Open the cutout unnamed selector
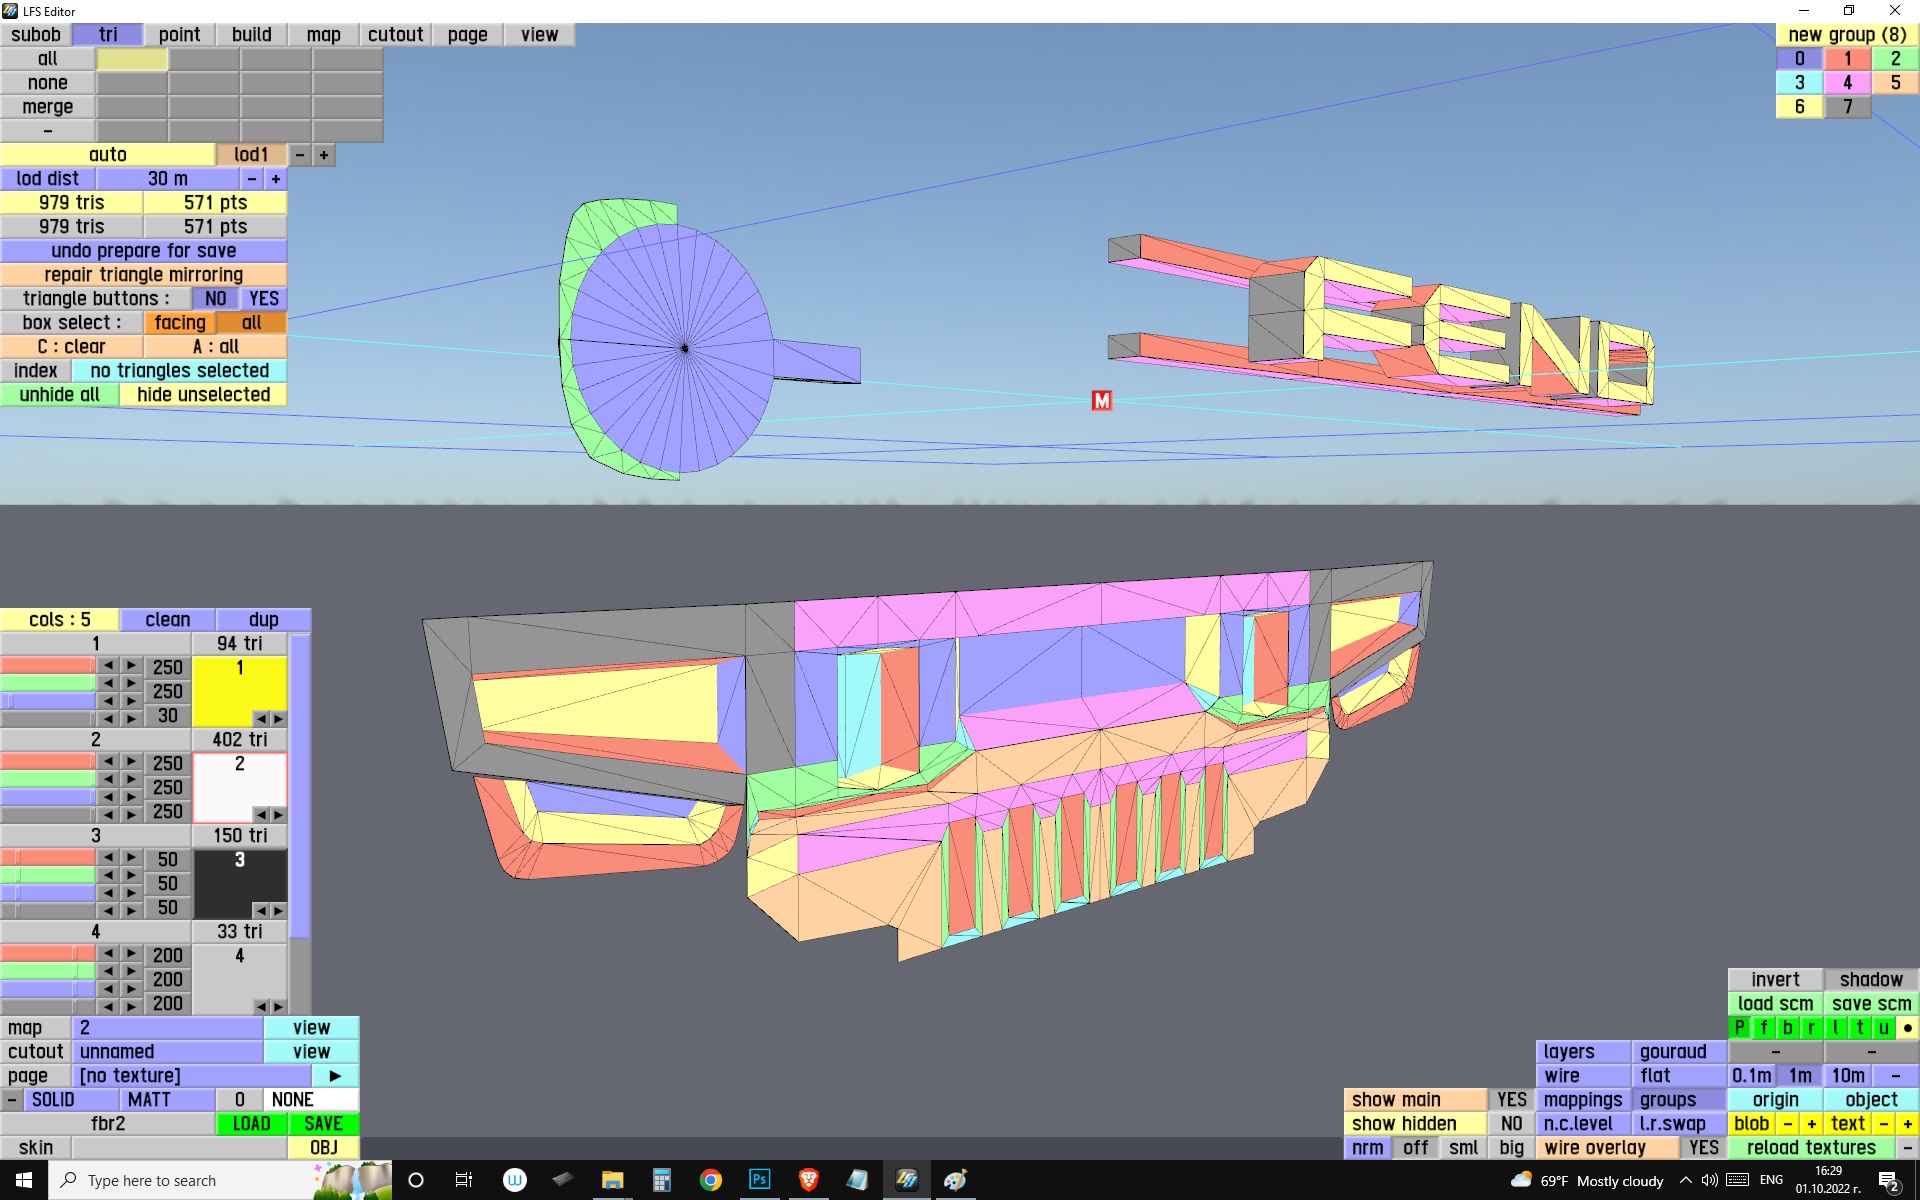1920x1200 pixels. pos(167,1052)
